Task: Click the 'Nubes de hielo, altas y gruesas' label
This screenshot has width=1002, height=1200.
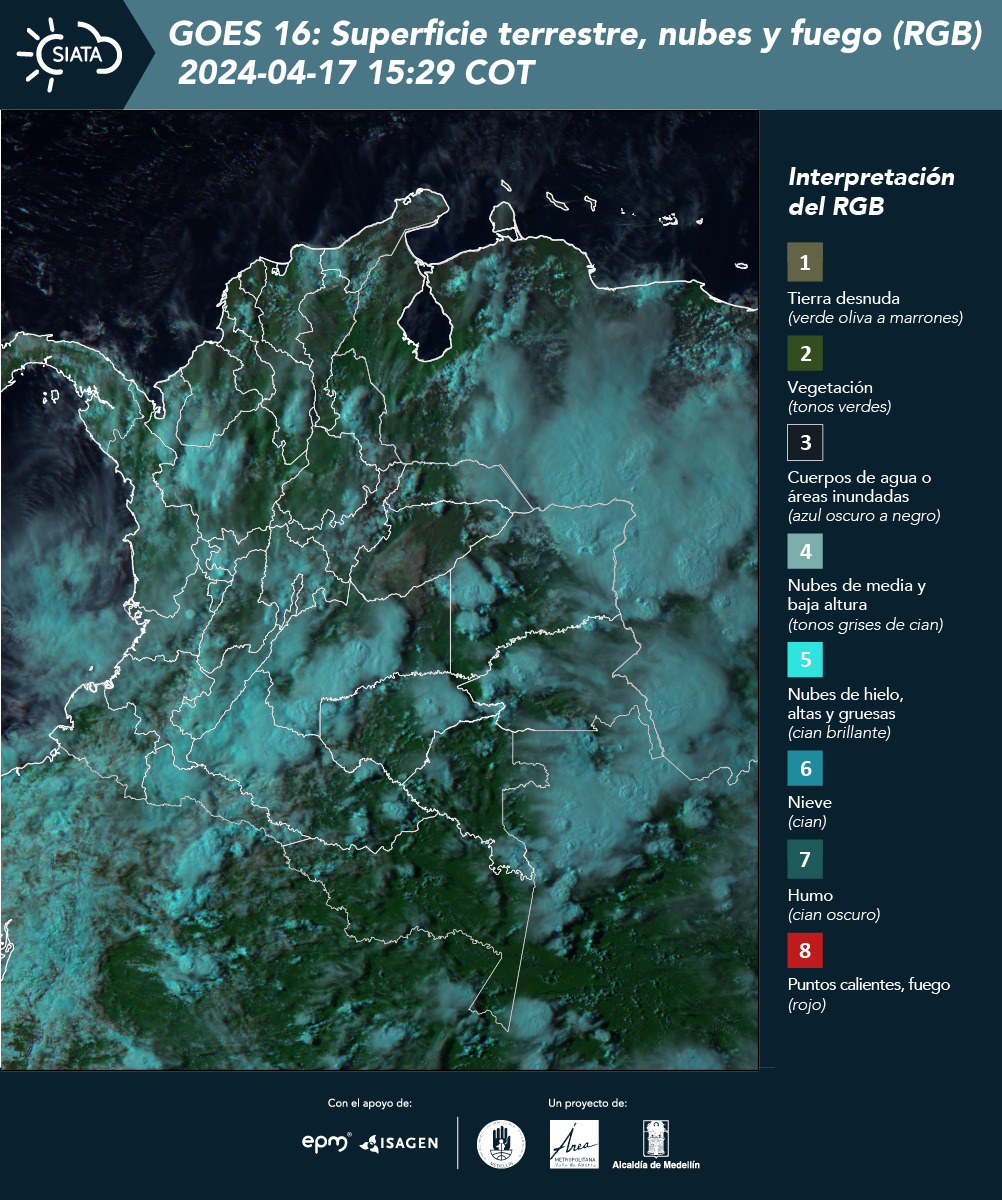Action: point(846,704)
